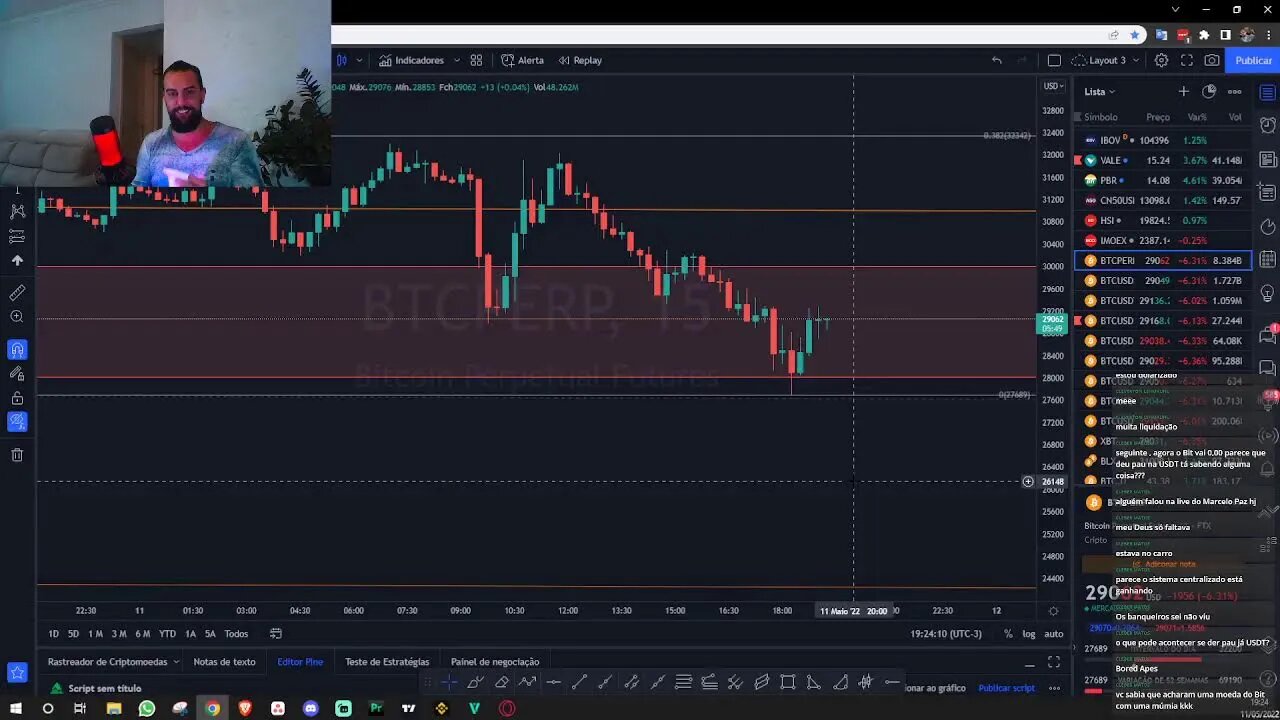Select 5D time range
Image resolution: width=1280 pixels, height=720 pixels.
coord(73,634)
